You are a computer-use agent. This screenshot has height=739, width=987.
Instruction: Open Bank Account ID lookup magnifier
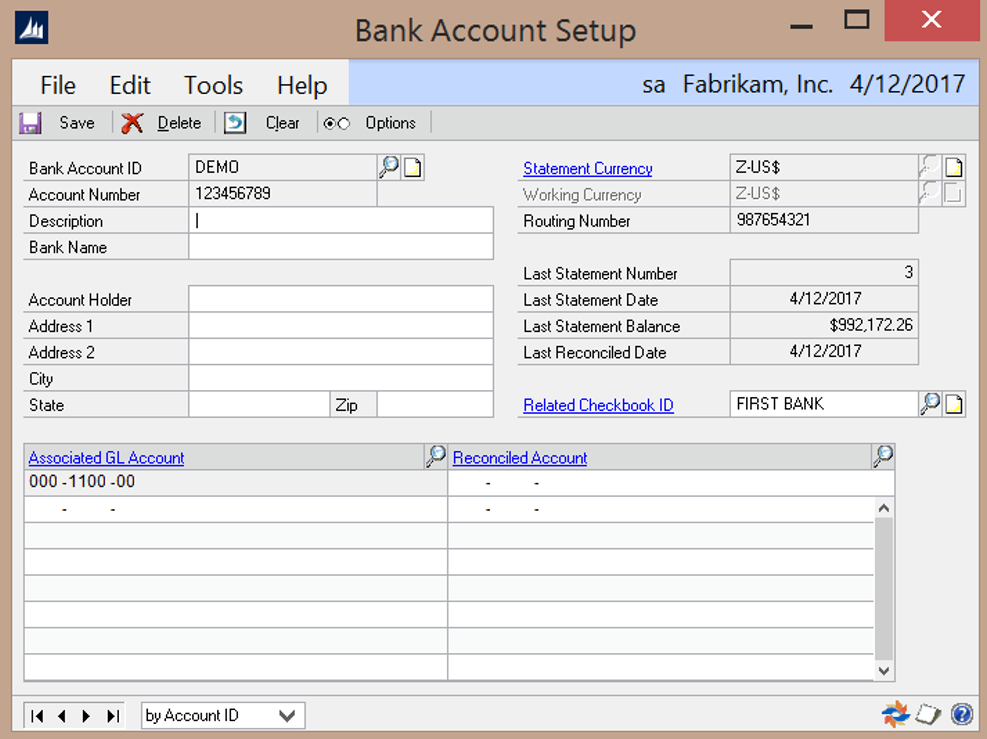[388, 168]
